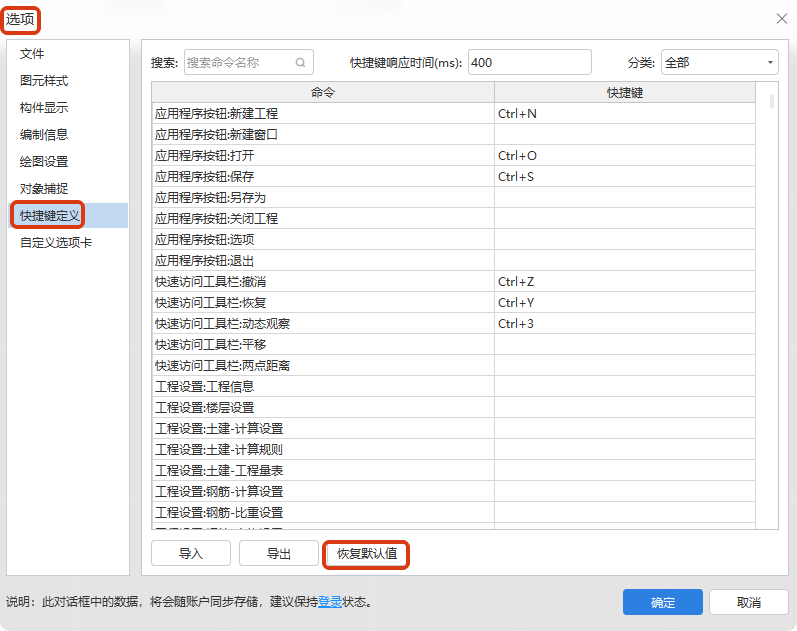Click the 快捷键响应时间 field showing 400
This screenshot has height=631, width=797.
tap(530, 63)
